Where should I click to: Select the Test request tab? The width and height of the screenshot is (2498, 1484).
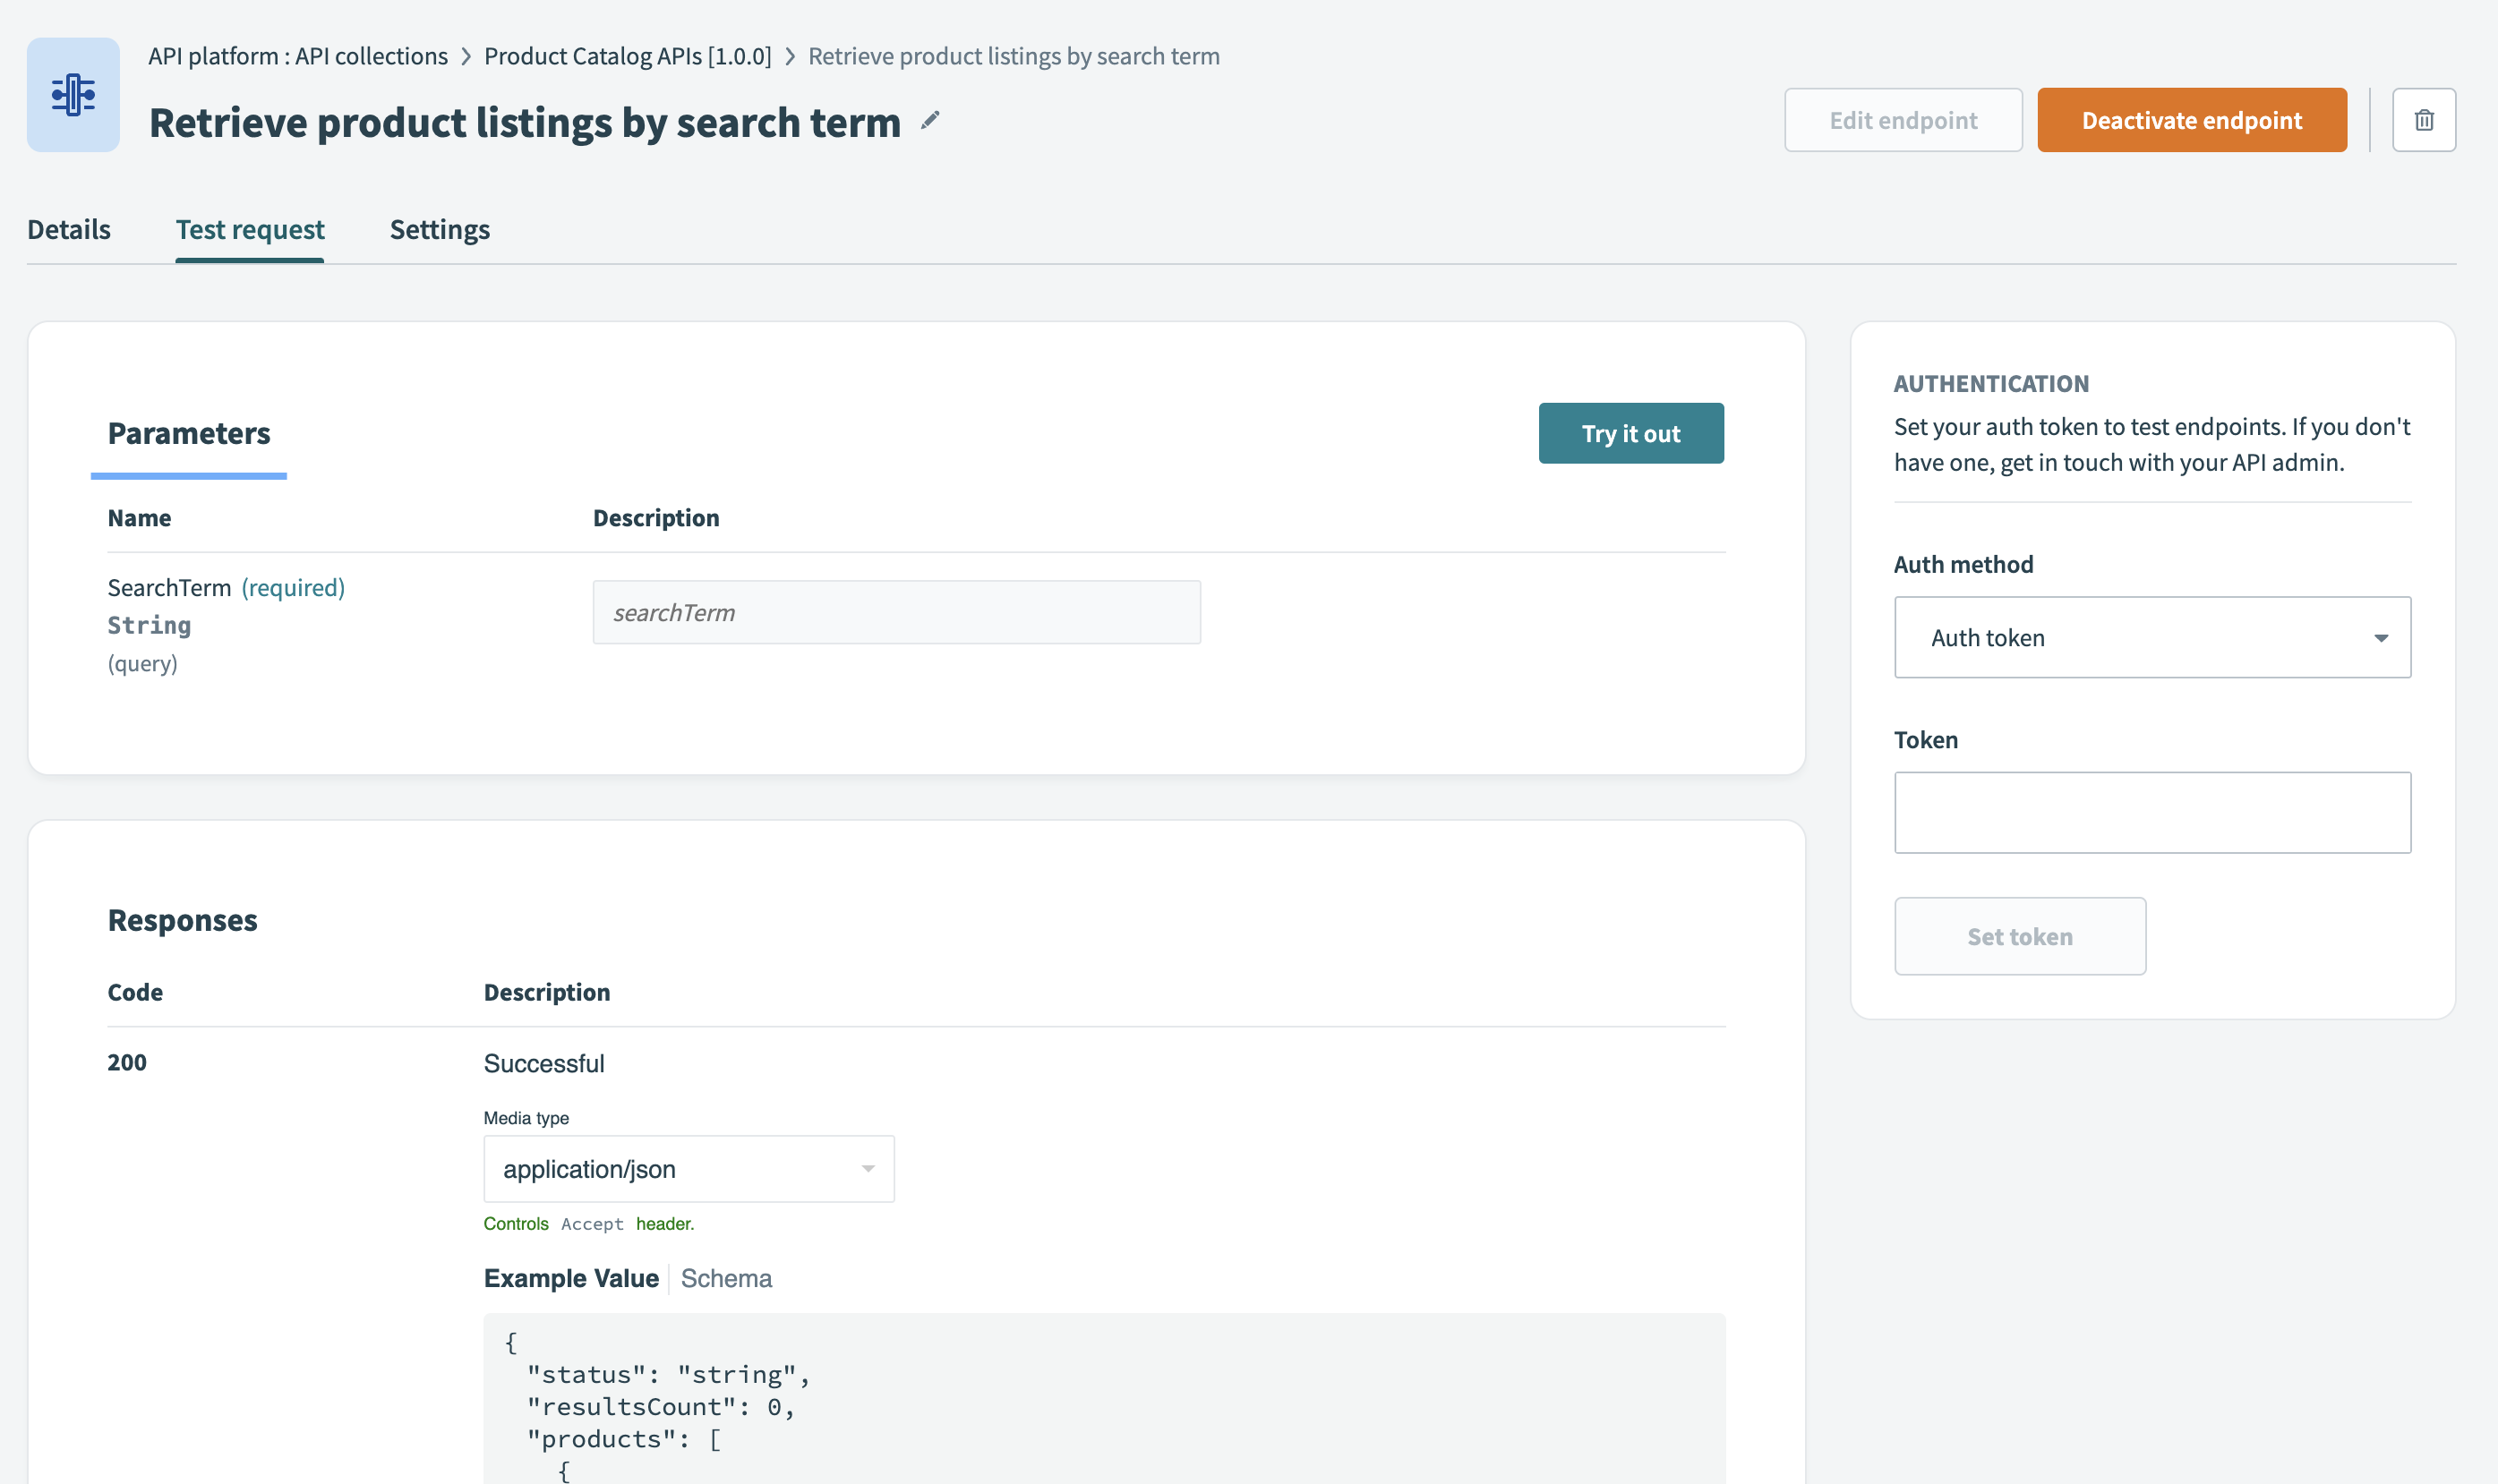tap(249, 229)
